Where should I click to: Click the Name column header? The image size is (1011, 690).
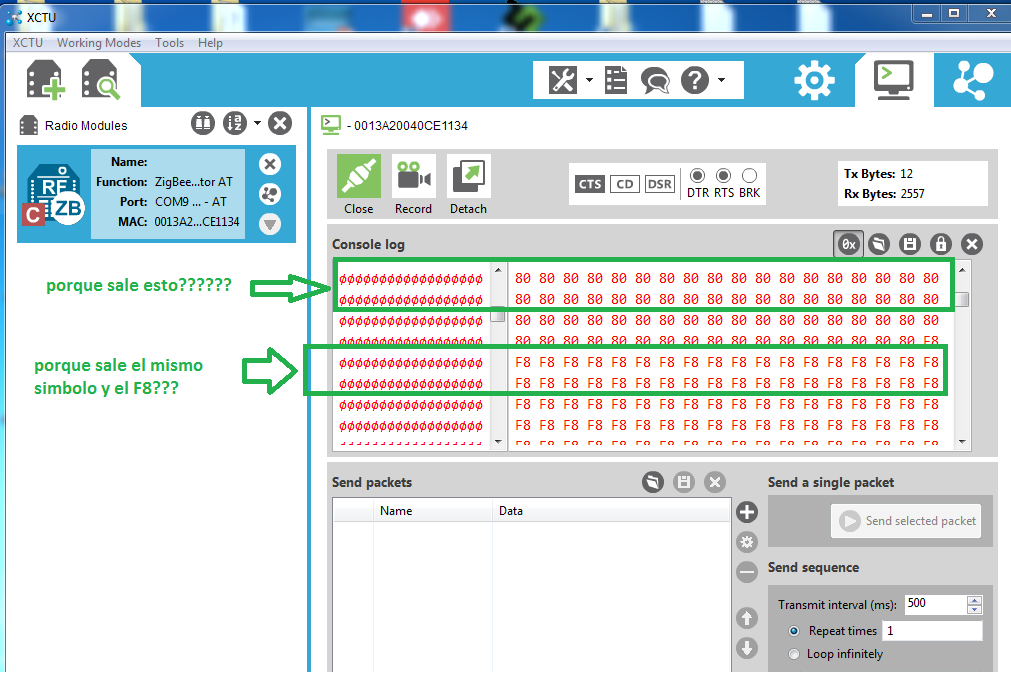pyautogui.click(x=433, y=511)
